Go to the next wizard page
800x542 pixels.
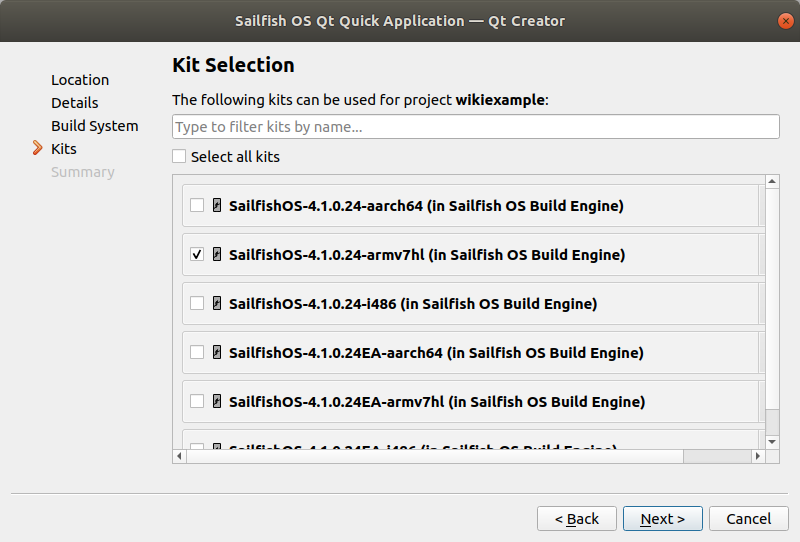tap(662, 519)
